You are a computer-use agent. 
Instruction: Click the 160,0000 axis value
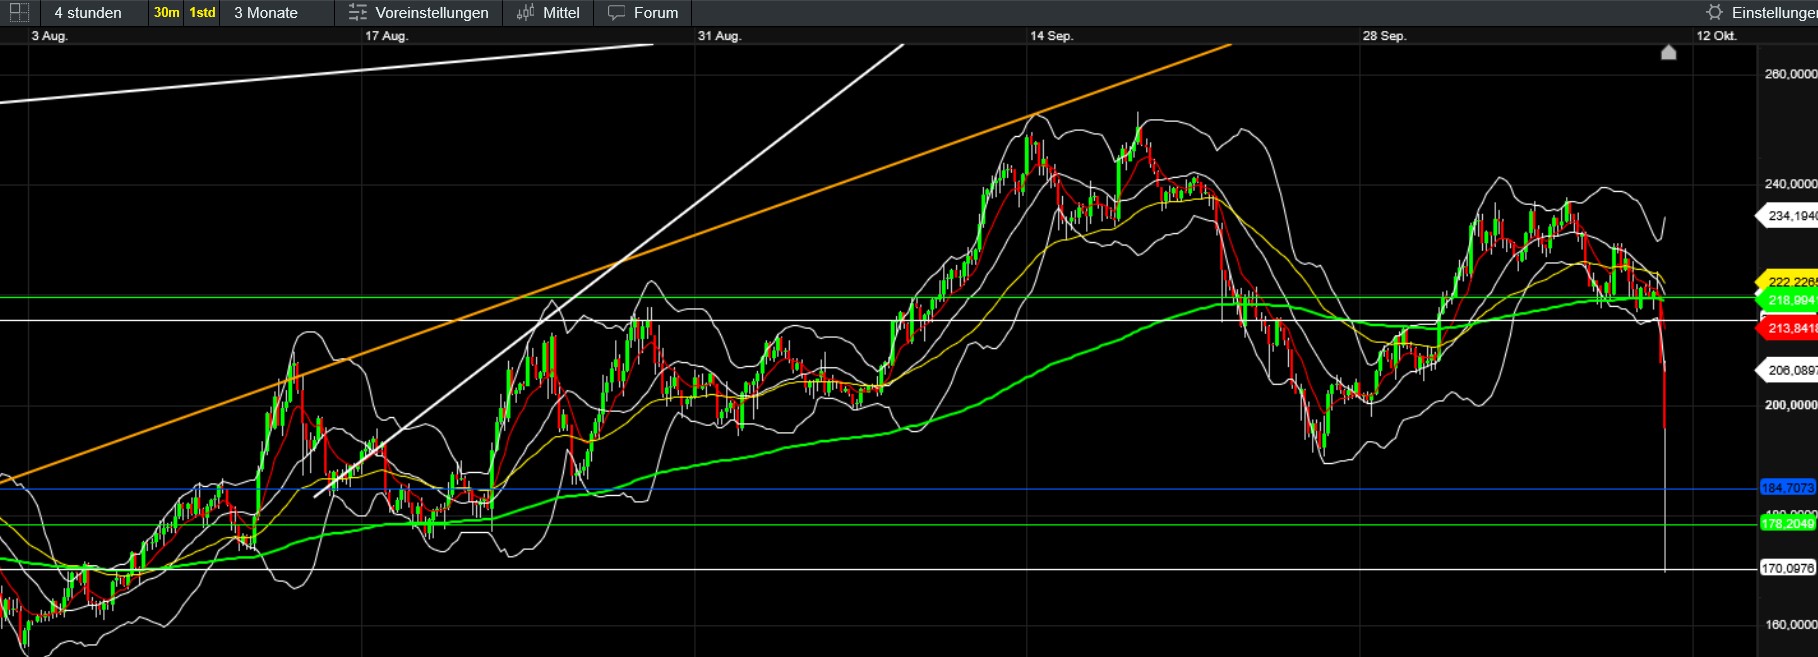coord(1790,625)
